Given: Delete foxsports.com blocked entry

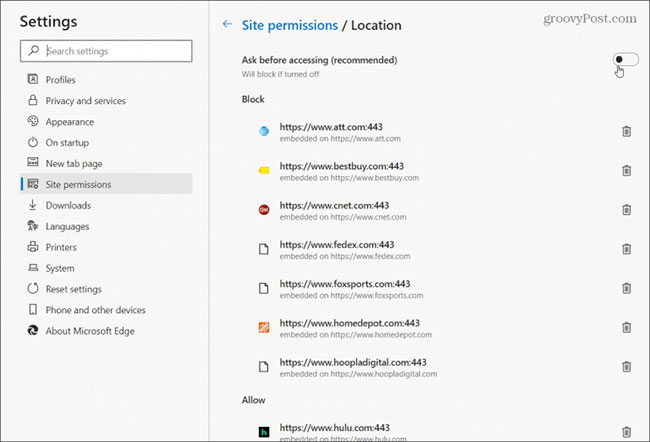Looking at the screenshot, I should (x=626, y=288).
